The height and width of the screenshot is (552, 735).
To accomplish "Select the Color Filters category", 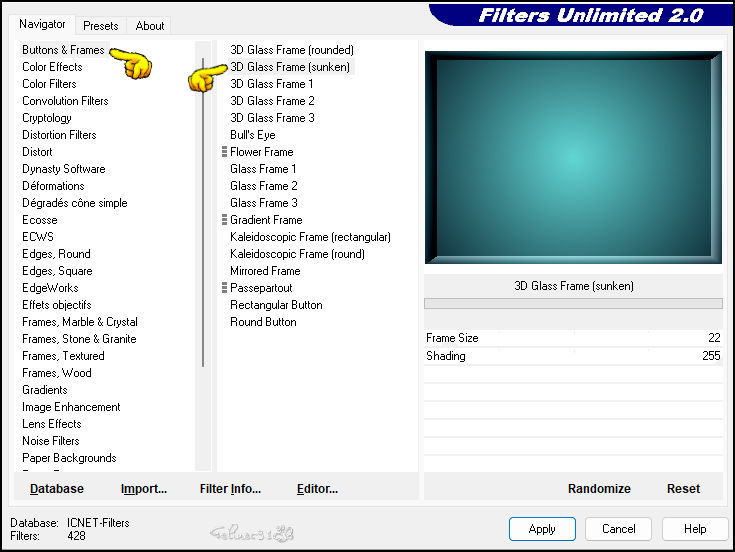I will pos(49,84).
